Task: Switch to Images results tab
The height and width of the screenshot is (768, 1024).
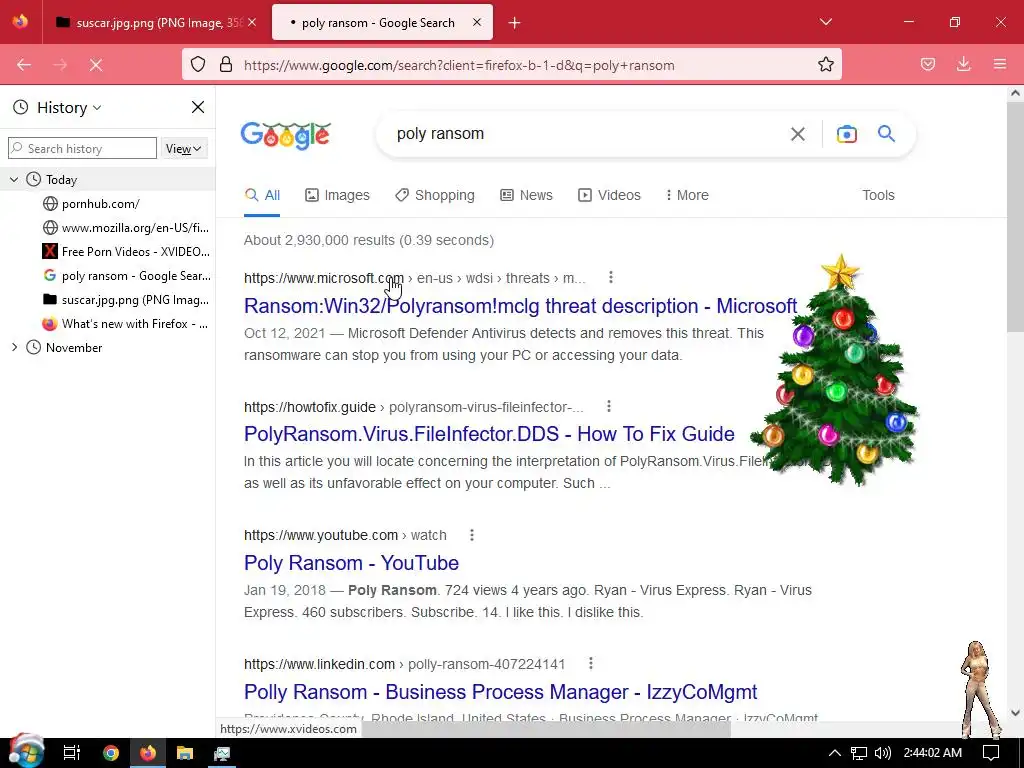Action: (x=338, y=195)
